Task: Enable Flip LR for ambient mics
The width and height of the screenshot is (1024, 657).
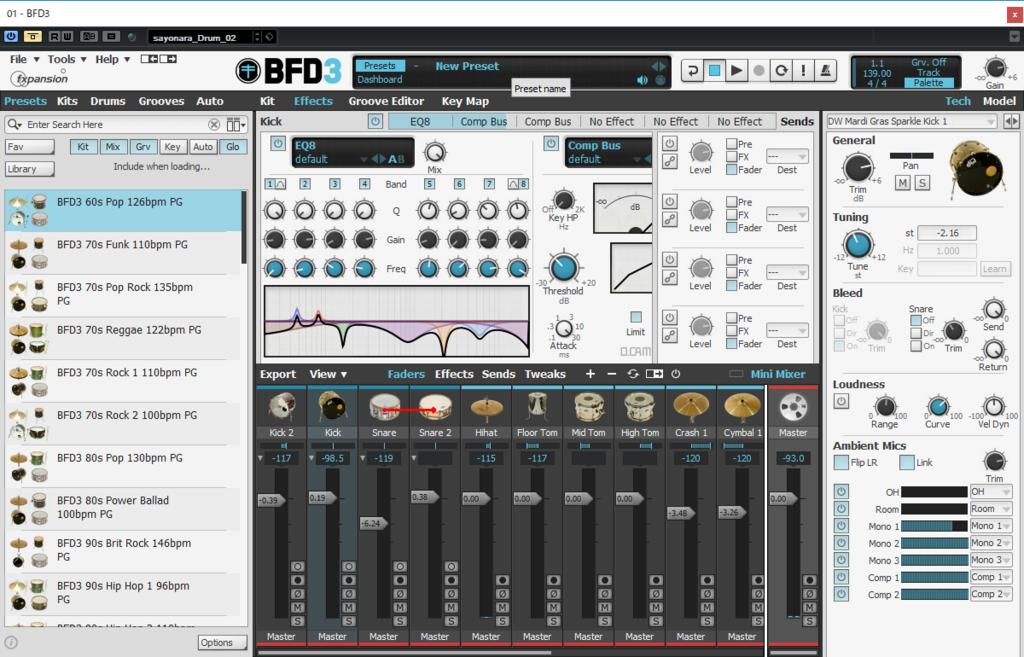Action: coord(841,462)
